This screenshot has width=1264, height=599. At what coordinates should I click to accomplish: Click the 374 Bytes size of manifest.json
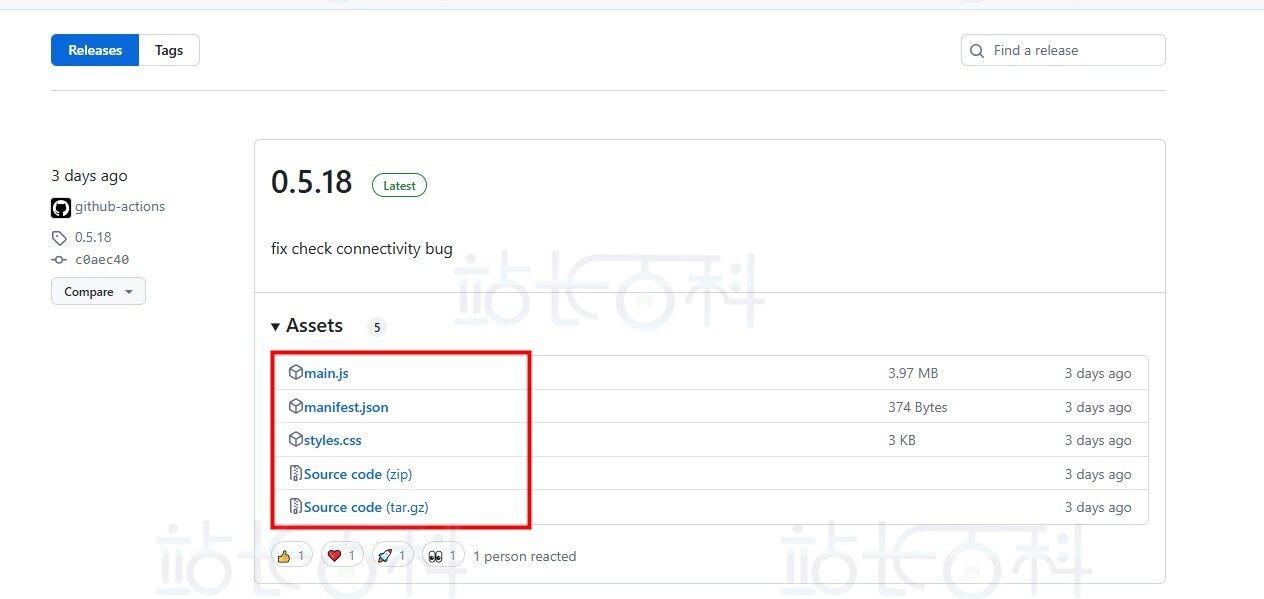coord(918,407)
